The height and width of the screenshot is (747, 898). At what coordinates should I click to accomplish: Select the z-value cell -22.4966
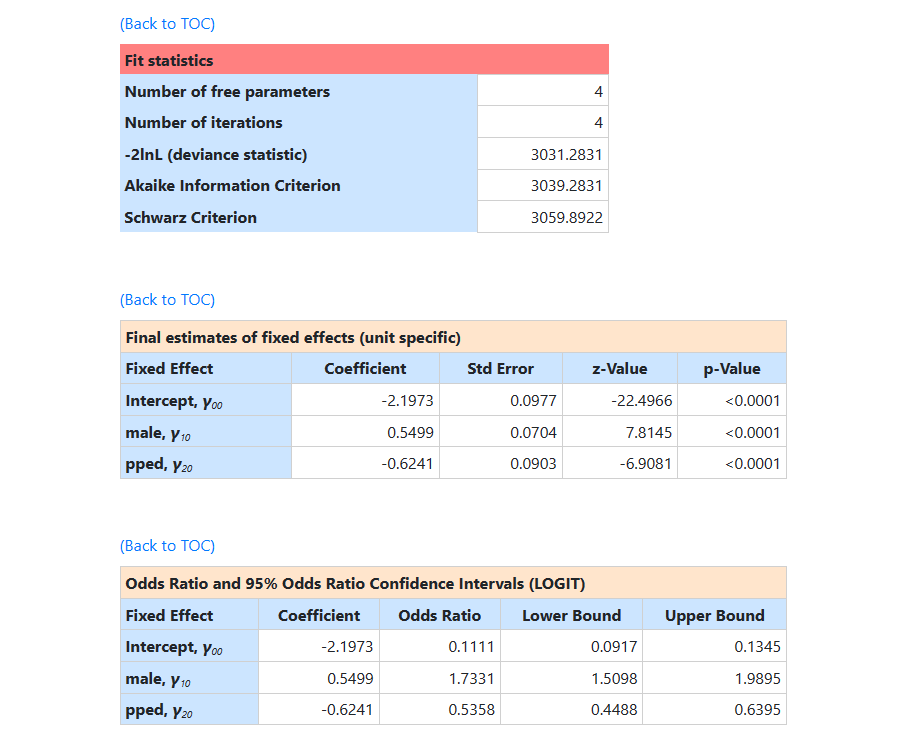(x=641, y=401)
